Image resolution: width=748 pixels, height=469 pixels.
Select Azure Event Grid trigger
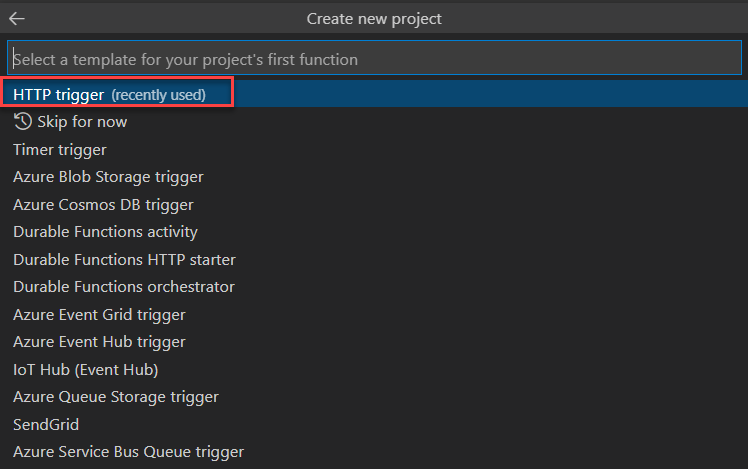tap(99, 315)
